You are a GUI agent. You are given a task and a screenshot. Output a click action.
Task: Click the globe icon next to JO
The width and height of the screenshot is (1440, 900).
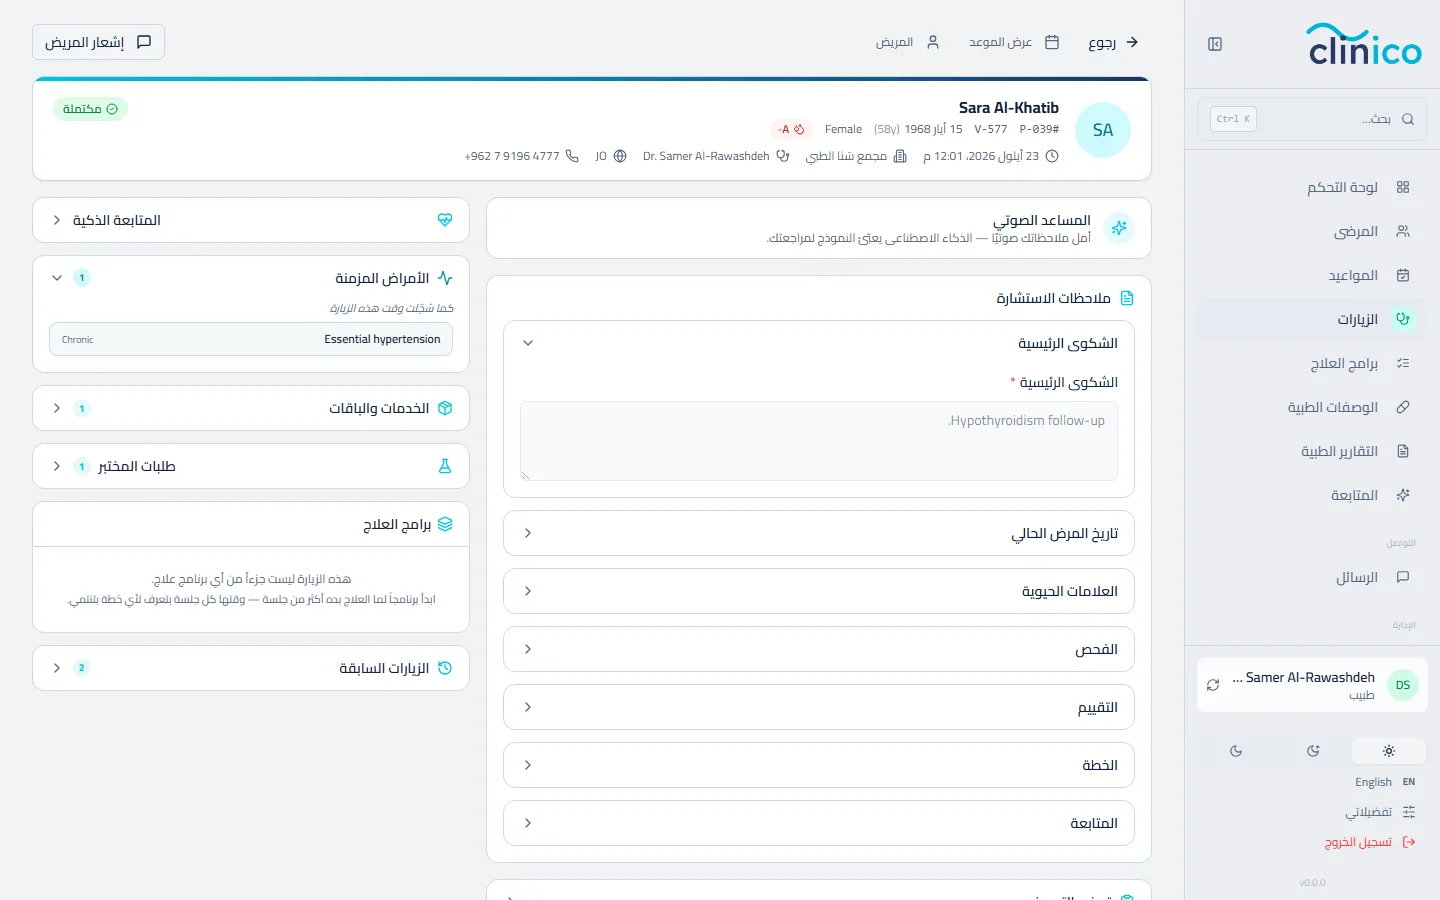(620, 156)
